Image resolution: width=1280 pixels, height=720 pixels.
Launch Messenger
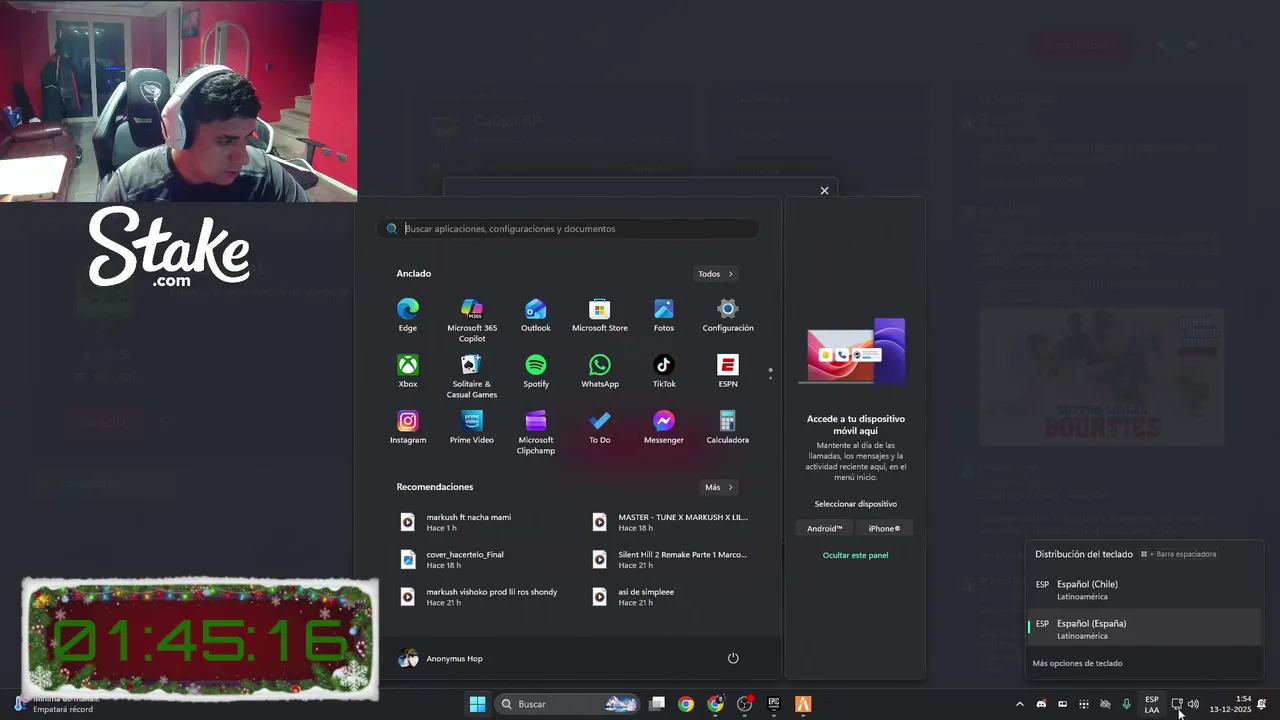pos(664,426)
